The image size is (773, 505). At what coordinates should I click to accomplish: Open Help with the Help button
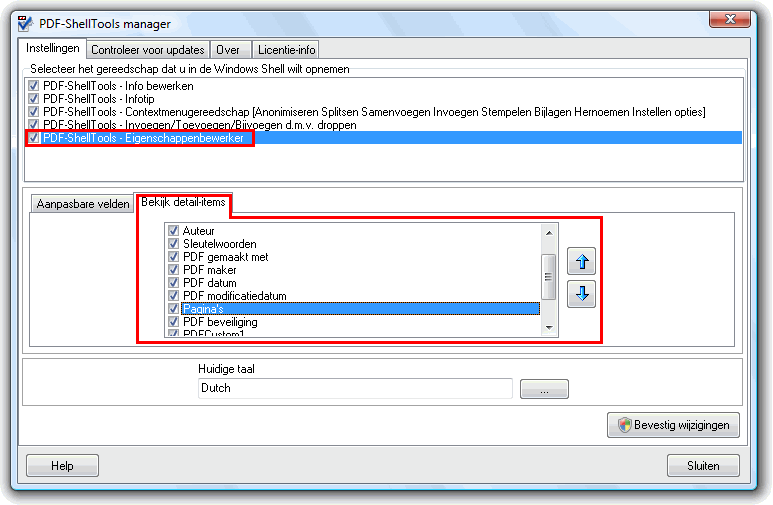click(x=62, y=465)
